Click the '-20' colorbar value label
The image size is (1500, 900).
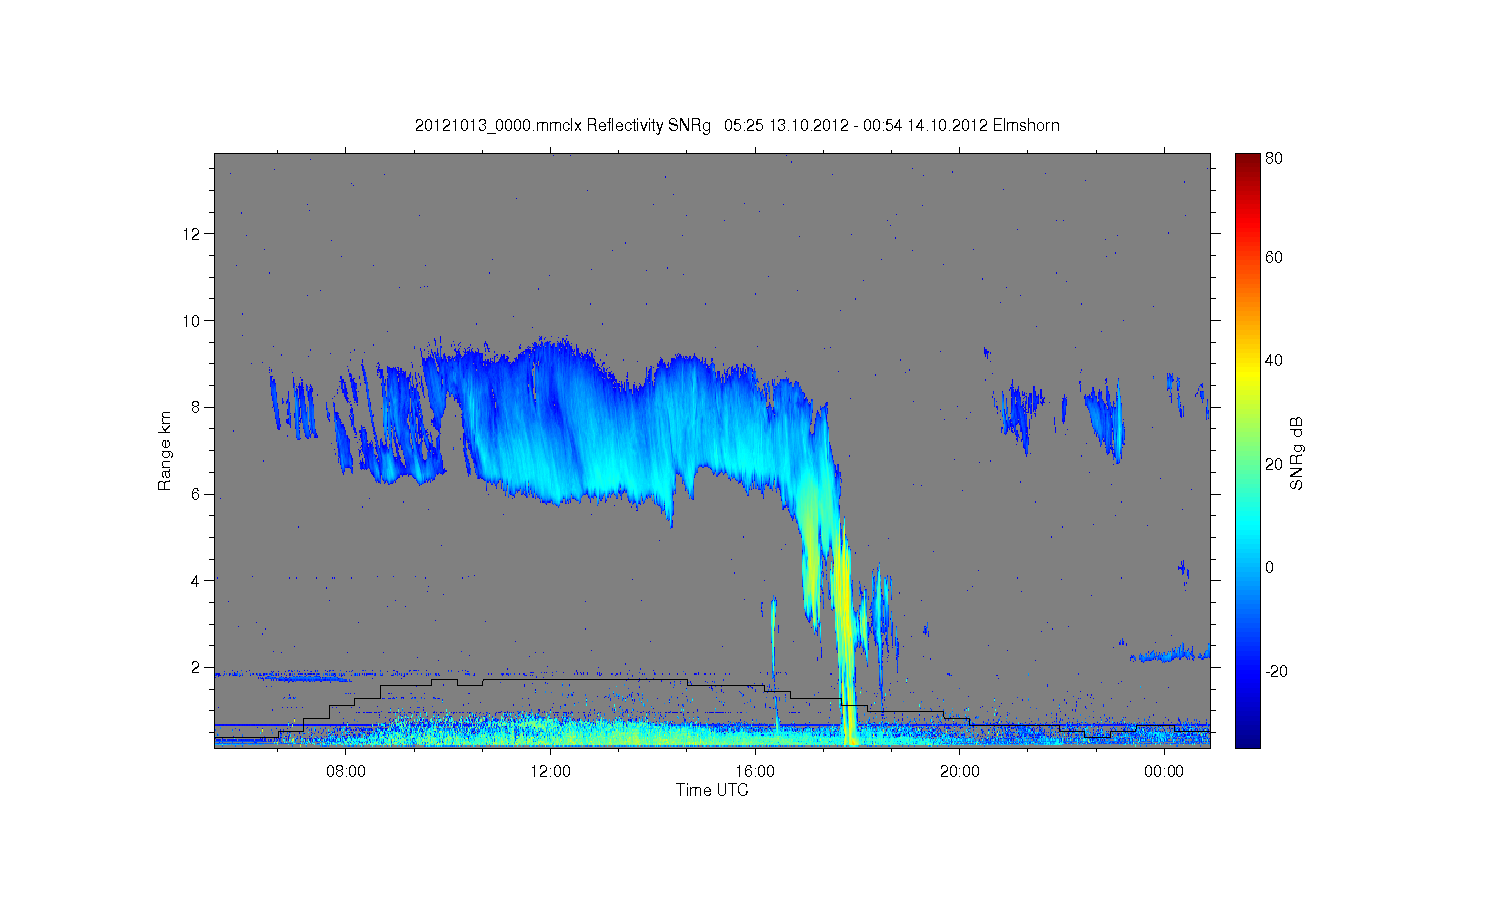(x=1276, y=671)
